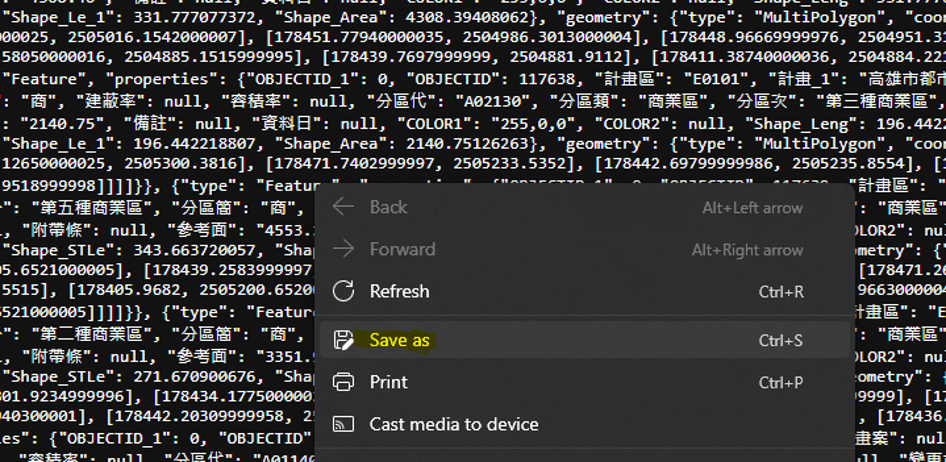Choose Forward from the context menu
946x462 pixels.
click(x=402, y=249)
